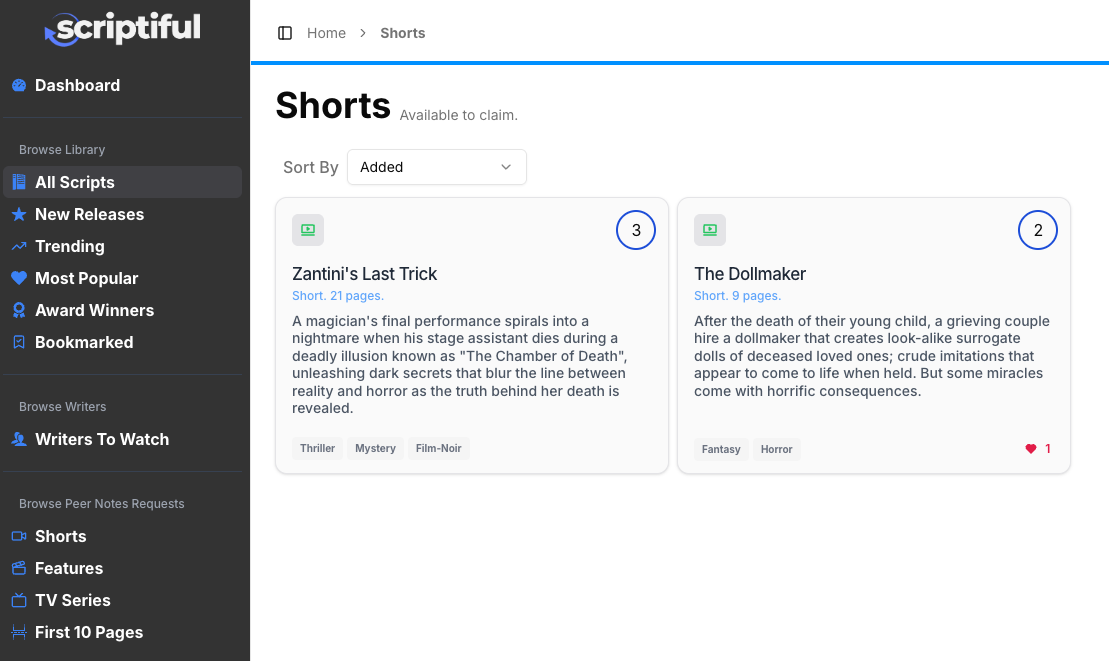This screenshot has width=1109, height=661.
Task: Click the Thriller genre tag
Action: [x=317, y=448]
